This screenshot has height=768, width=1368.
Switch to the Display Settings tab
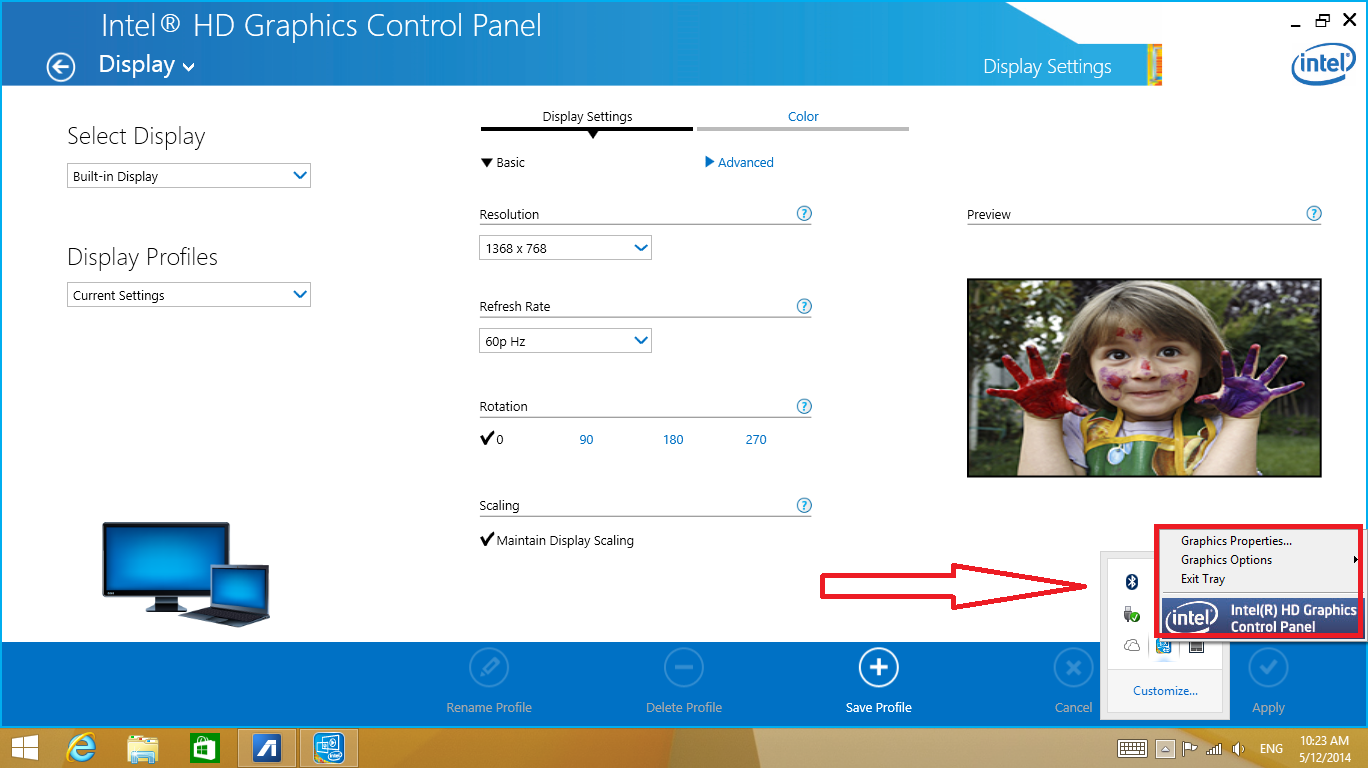[x=587, y=117]
